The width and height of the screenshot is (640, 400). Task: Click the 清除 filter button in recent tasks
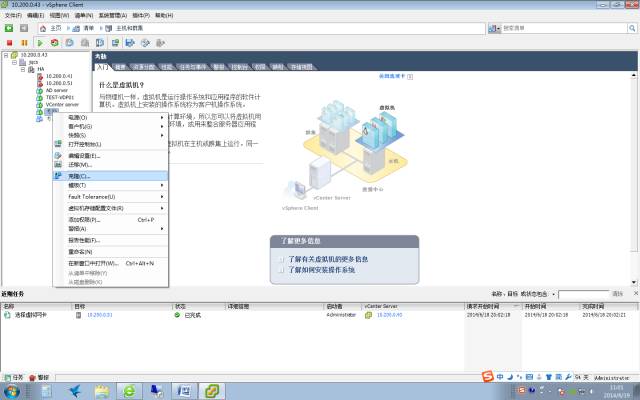point(618,294)
